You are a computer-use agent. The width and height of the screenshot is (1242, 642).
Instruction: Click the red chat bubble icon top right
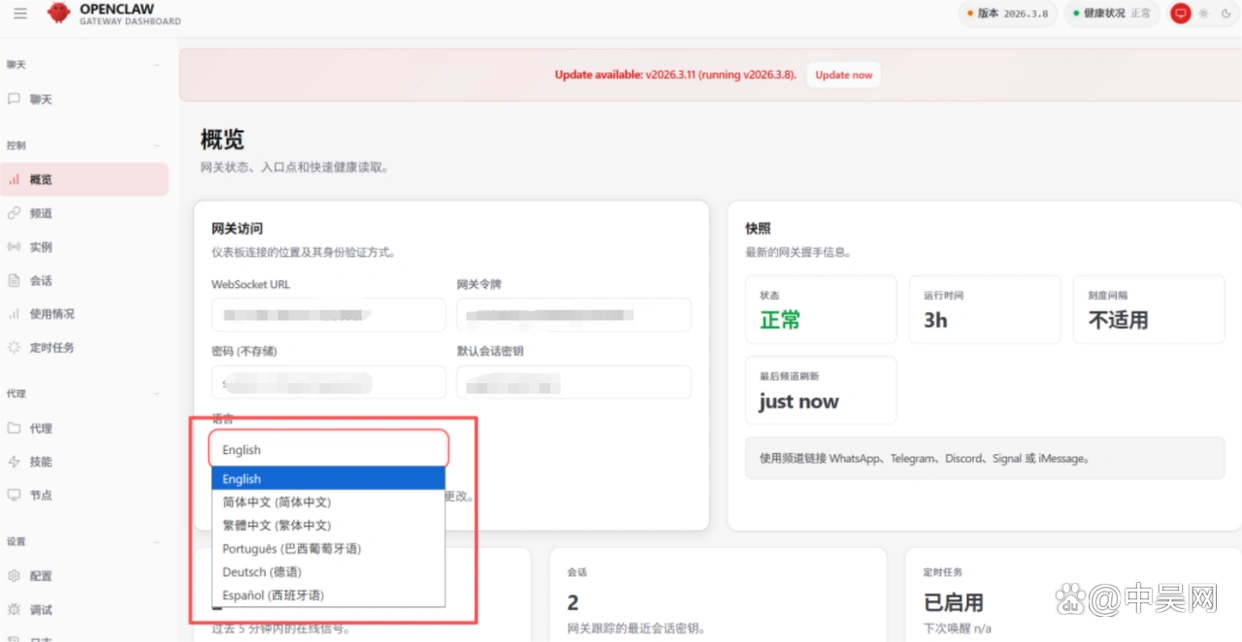click(1180, 13)
